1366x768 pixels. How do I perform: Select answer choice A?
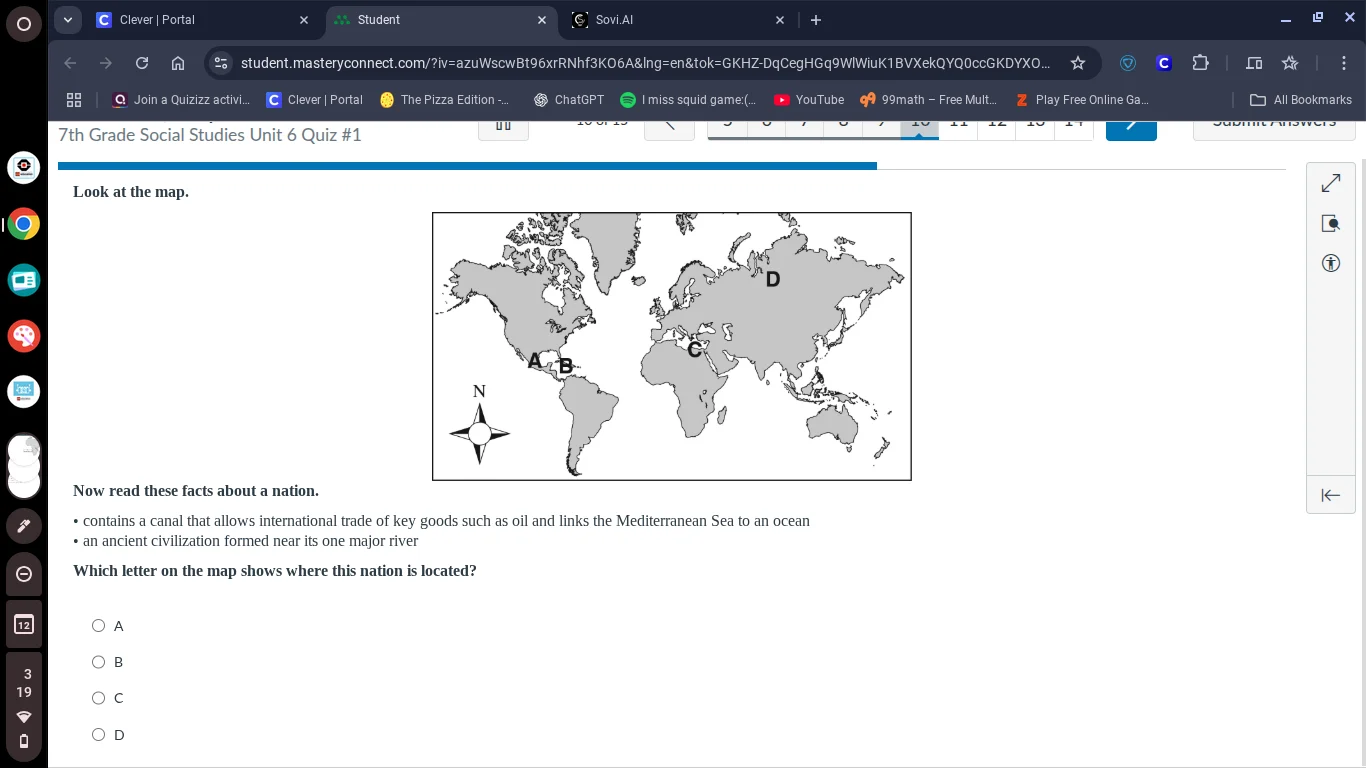[x=98, y=625]
